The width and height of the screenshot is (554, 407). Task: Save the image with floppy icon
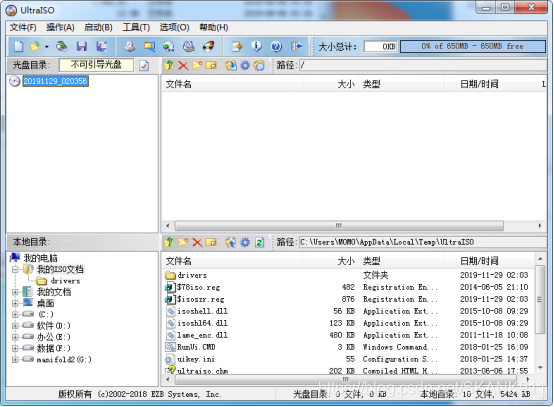[x=82, y=46]
